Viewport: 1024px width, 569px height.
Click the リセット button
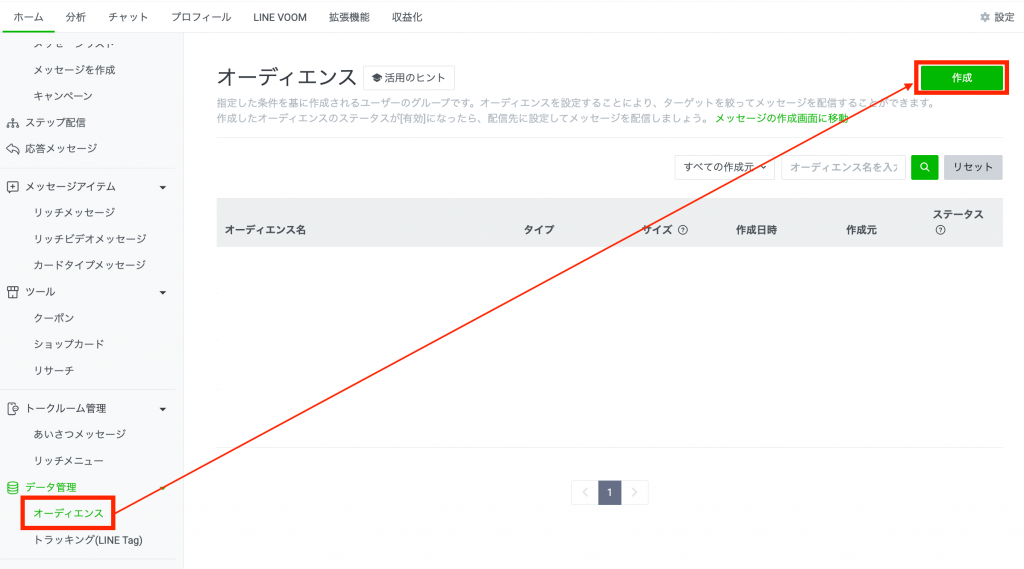(973, 167)
